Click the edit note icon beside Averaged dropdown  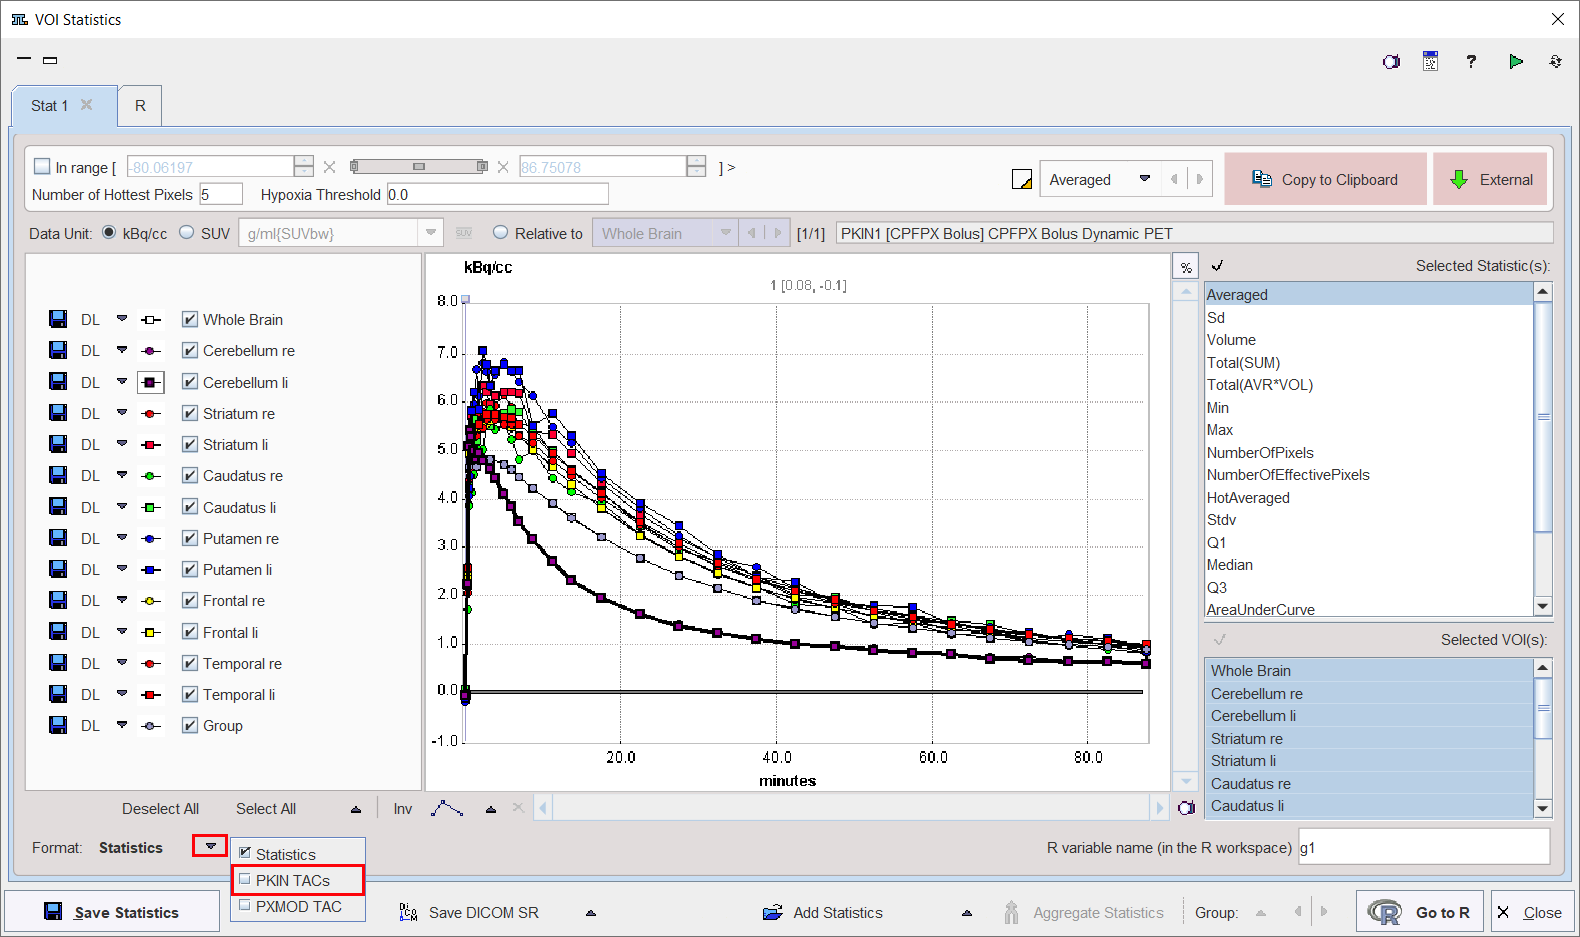(x=1021, y=179)
